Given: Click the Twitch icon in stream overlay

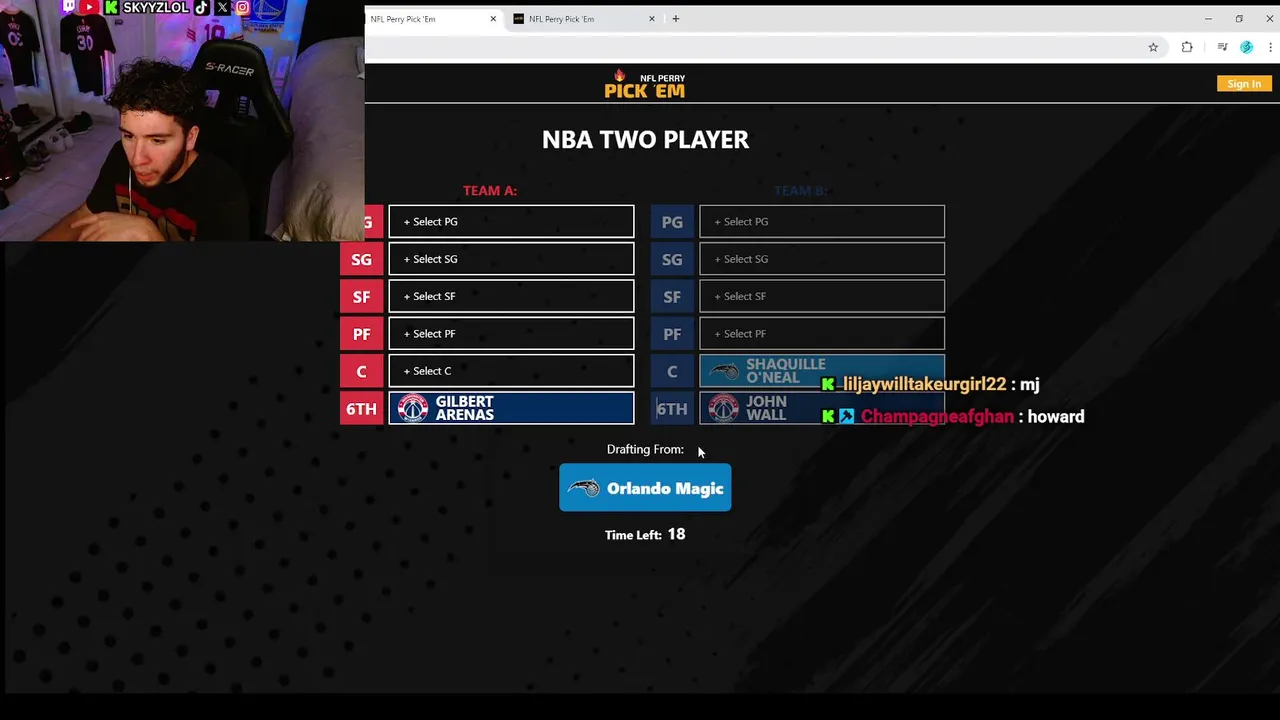Looking at the screenshot, I should 69,7.
